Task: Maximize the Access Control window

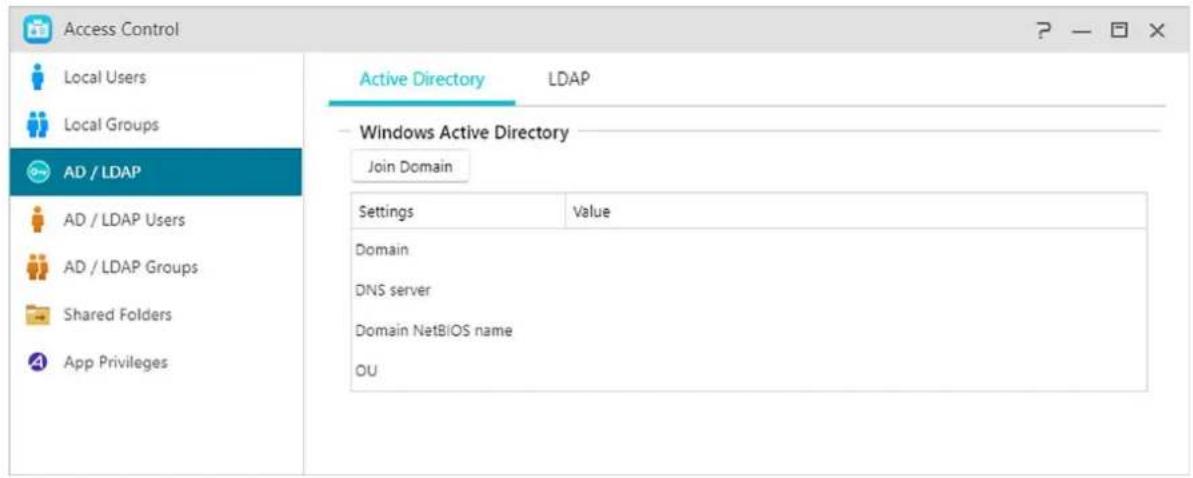Action: pos(1118,30)
